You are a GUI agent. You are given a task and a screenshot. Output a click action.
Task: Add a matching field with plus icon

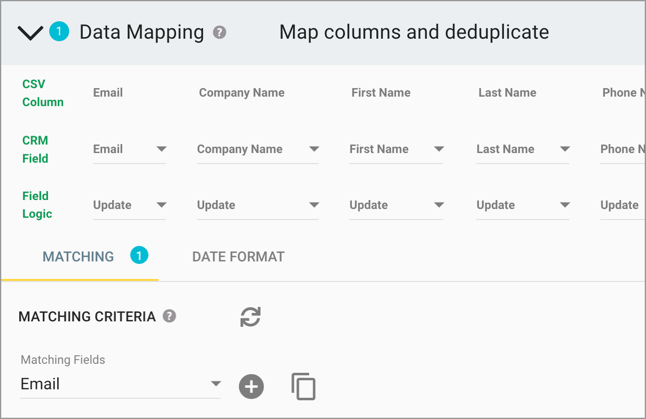pyautogui.click(x=251, y=386)
